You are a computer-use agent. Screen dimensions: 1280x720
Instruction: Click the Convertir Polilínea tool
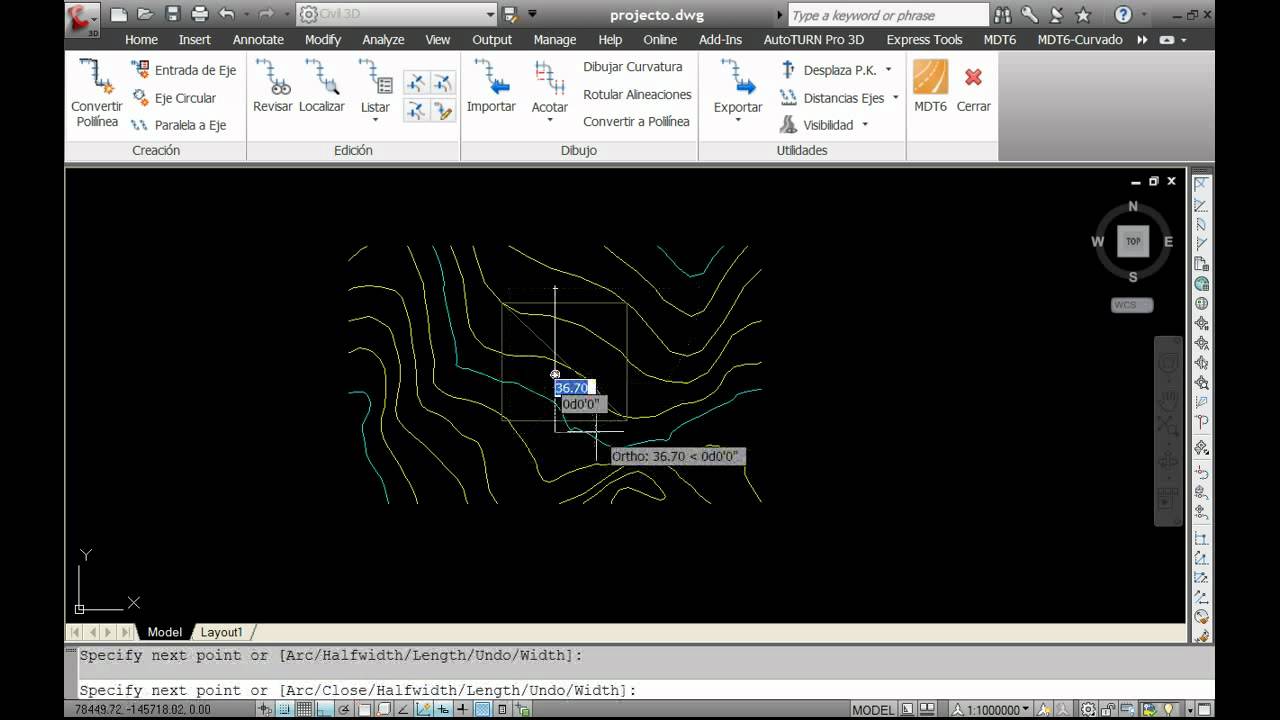click(x=96, y=93)
